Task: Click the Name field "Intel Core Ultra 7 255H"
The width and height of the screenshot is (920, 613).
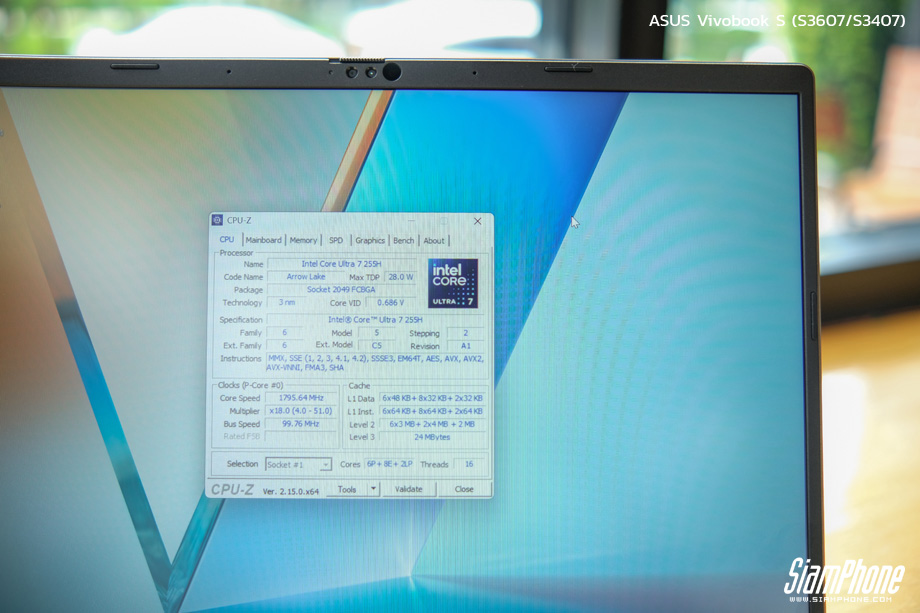Action: 341,264
